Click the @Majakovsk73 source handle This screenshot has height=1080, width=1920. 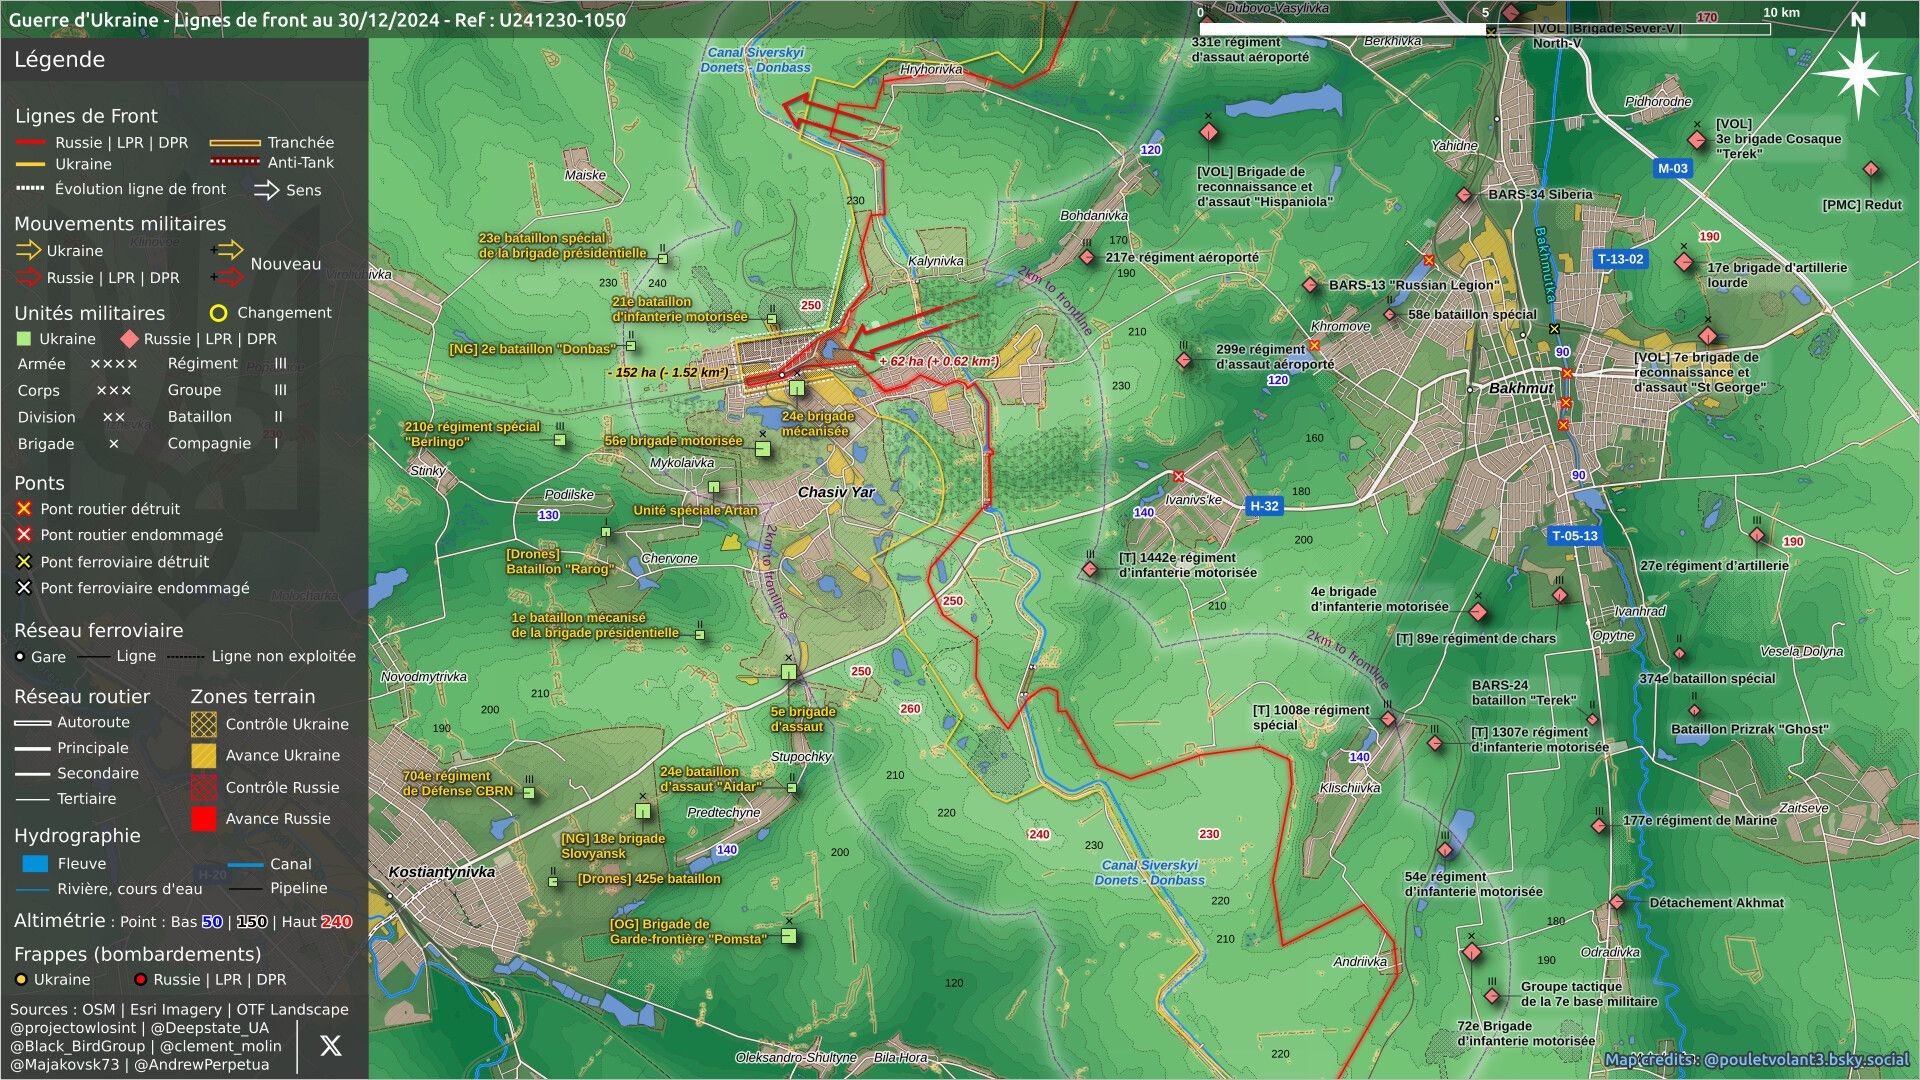[65, 1065]
